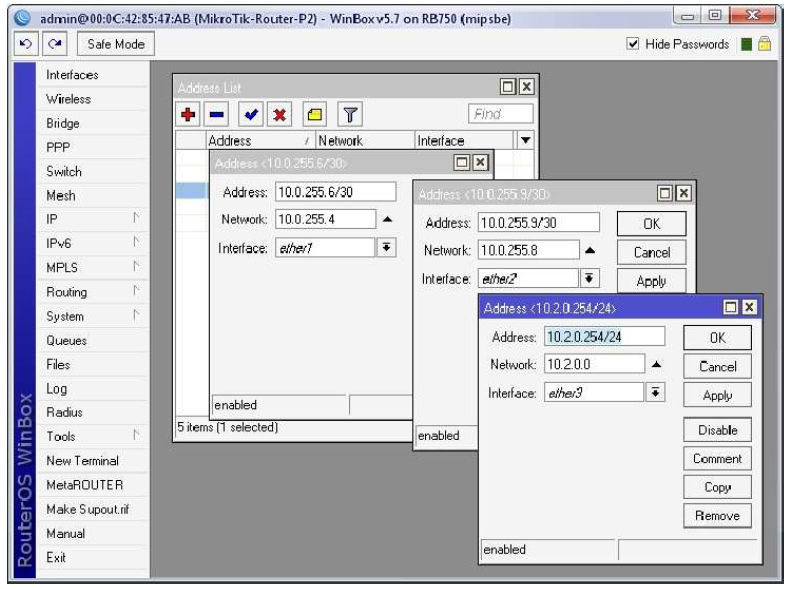The height and width of the screenshot is (589, 791).
Task: Open the MetaROUTER menu item
Action: 92,485
